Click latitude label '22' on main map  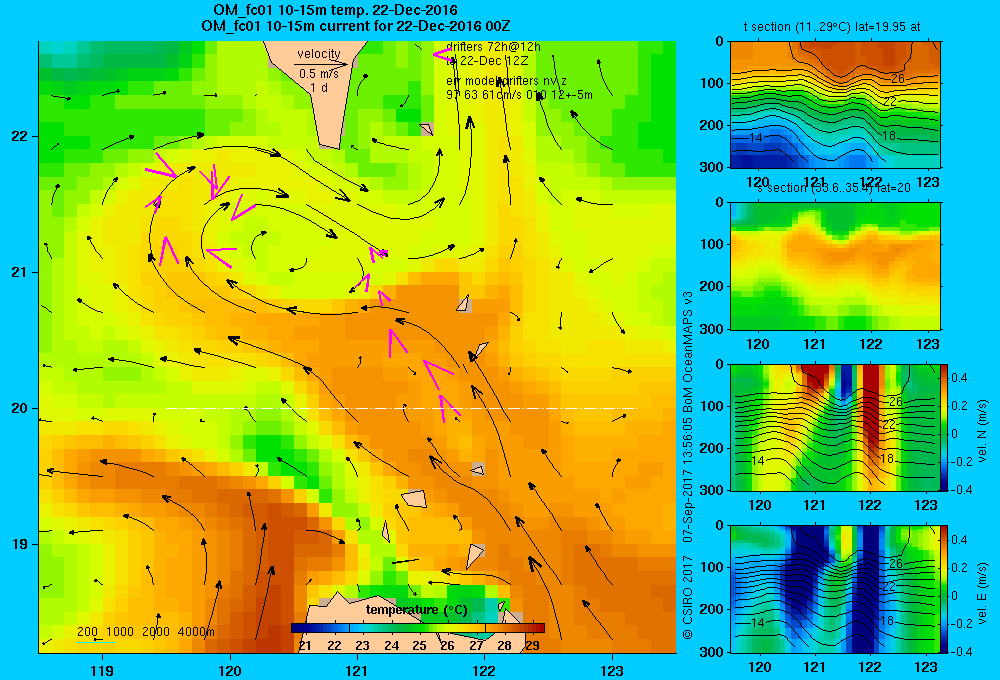coord(20,137)
